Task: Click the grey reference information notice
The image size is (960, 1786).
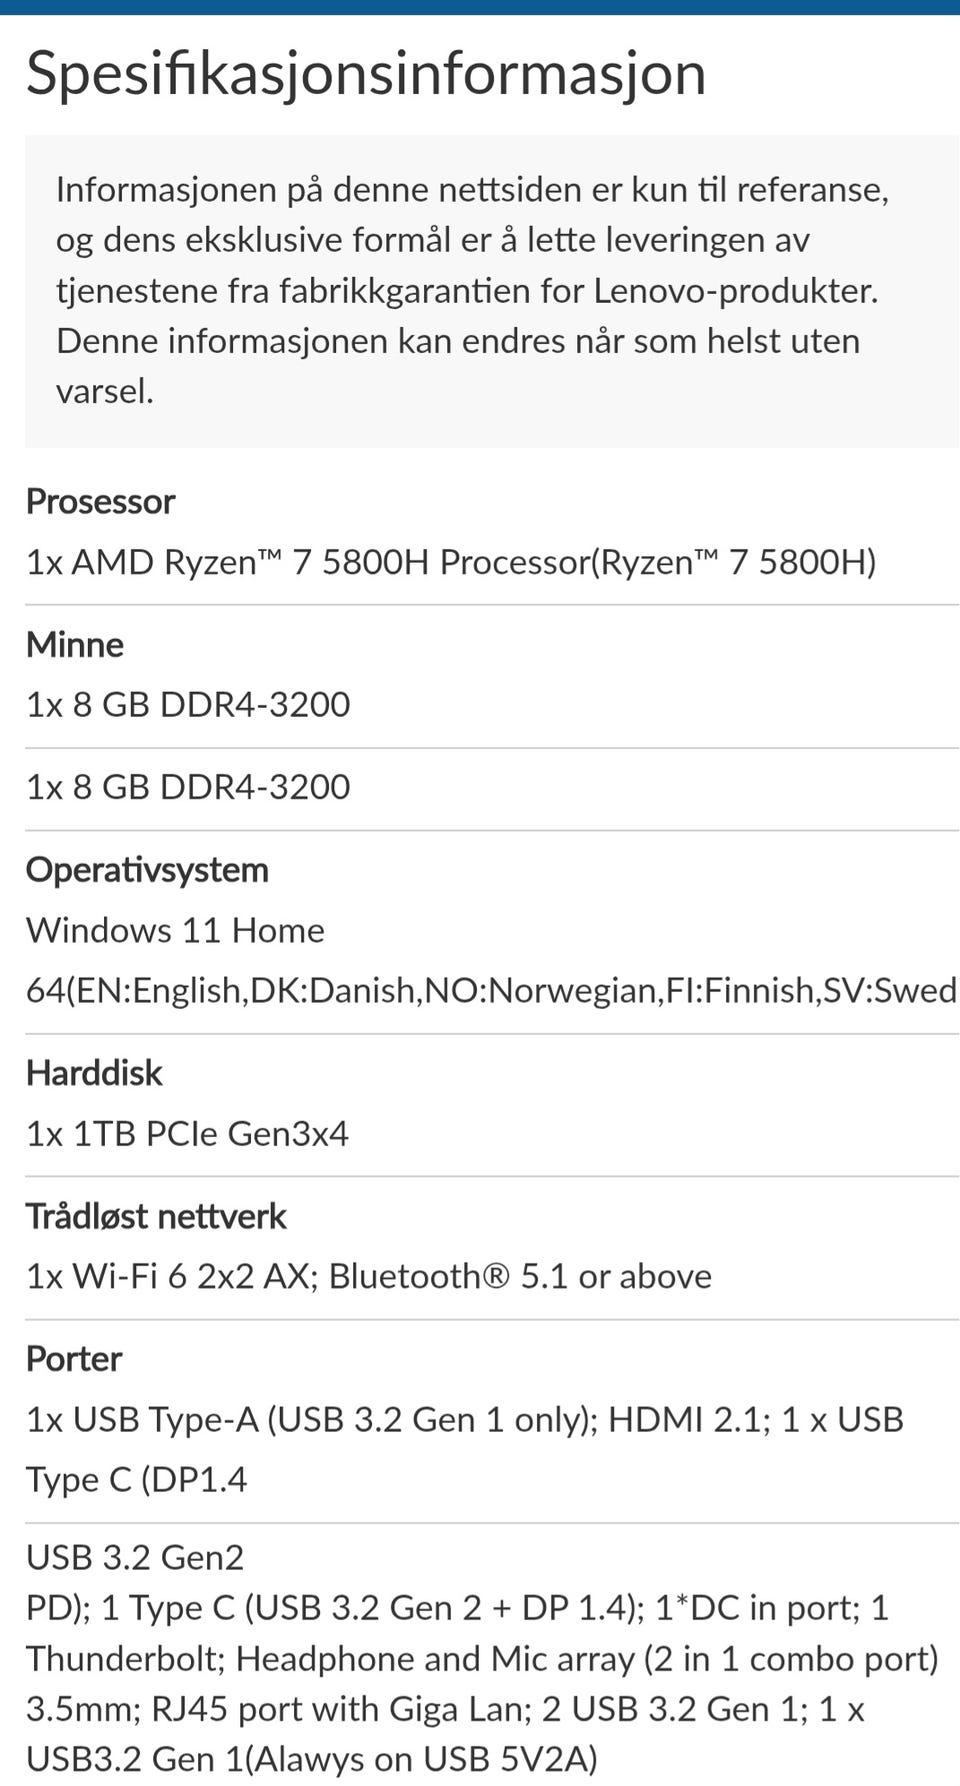Action: (x=472, y=290)
